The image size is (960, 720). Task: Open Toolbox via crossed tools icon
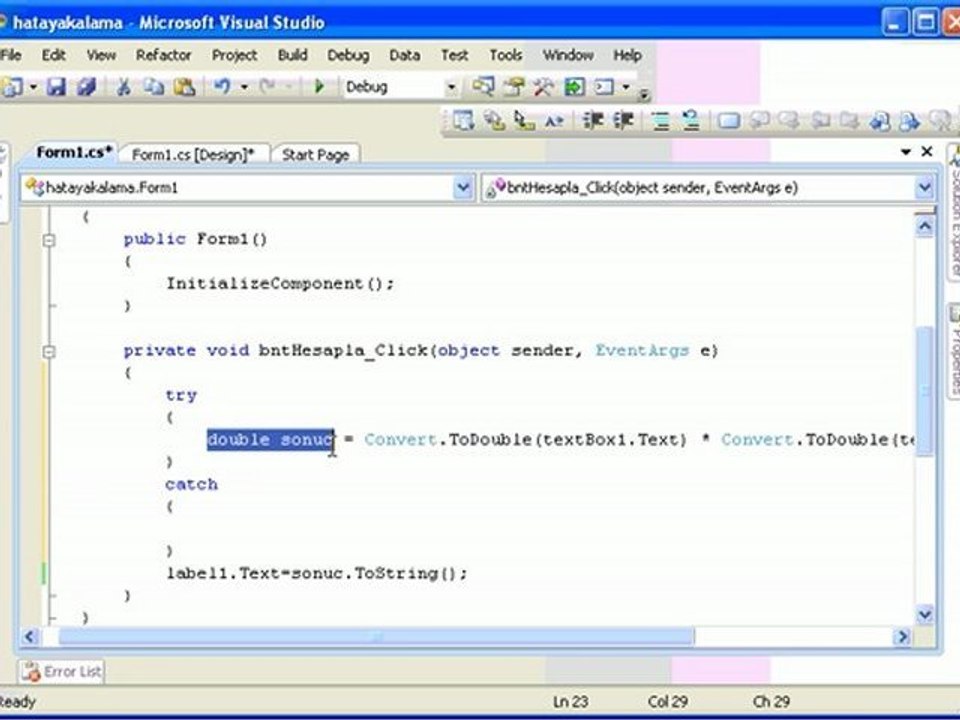544,87
